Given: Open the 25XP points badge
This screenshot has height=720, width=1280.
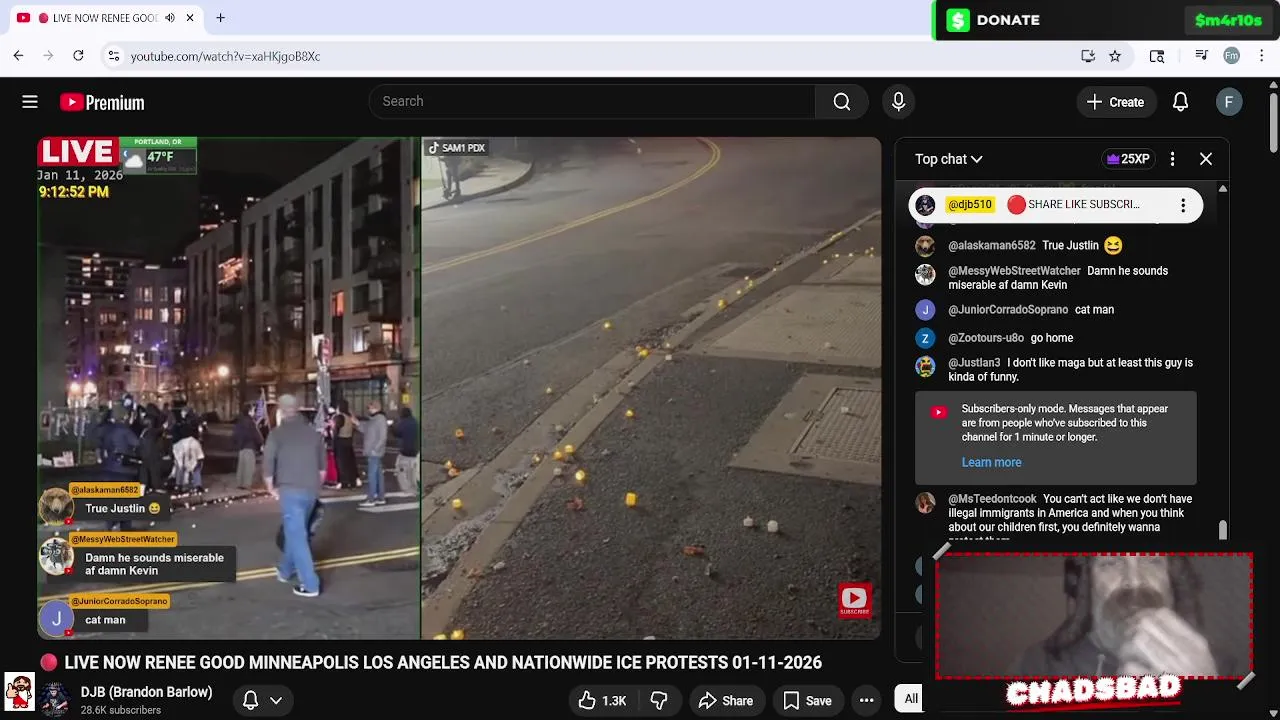Looking at the screenshot, I should pos(1128,159).
